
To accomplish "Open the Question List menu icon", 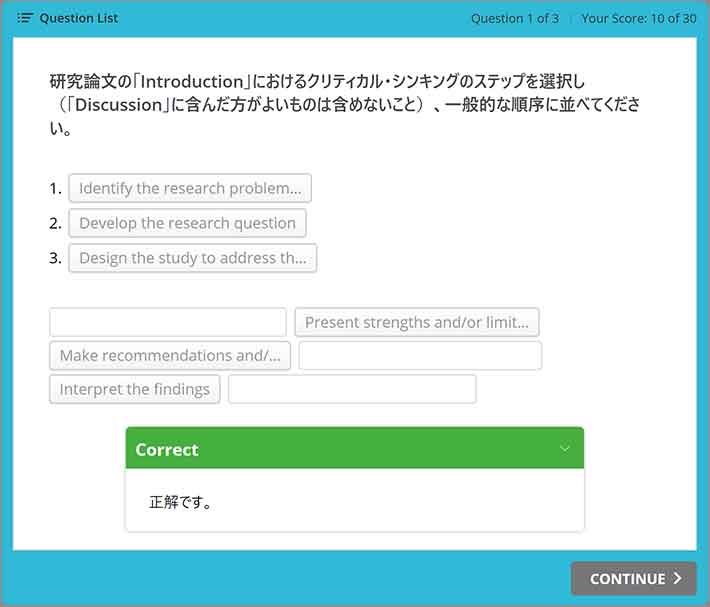I will (x=25, y=18).
